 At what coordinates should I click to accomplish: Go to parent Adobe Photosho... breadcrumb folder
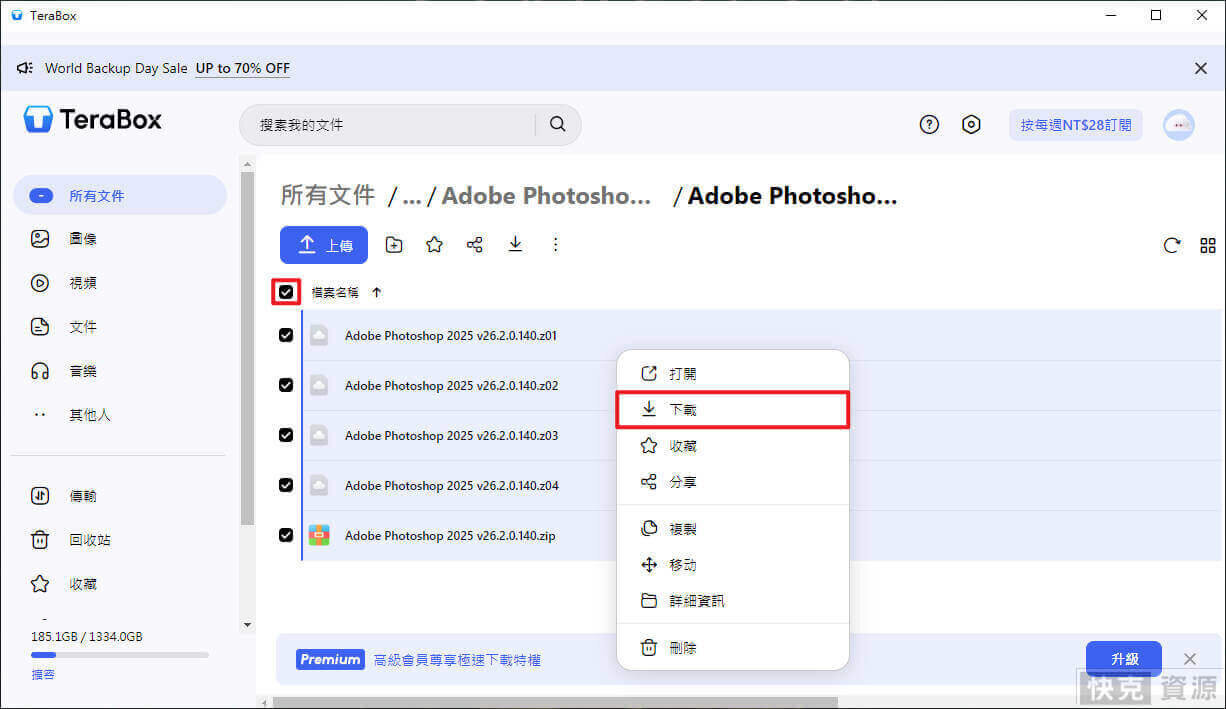coord(546,196)
